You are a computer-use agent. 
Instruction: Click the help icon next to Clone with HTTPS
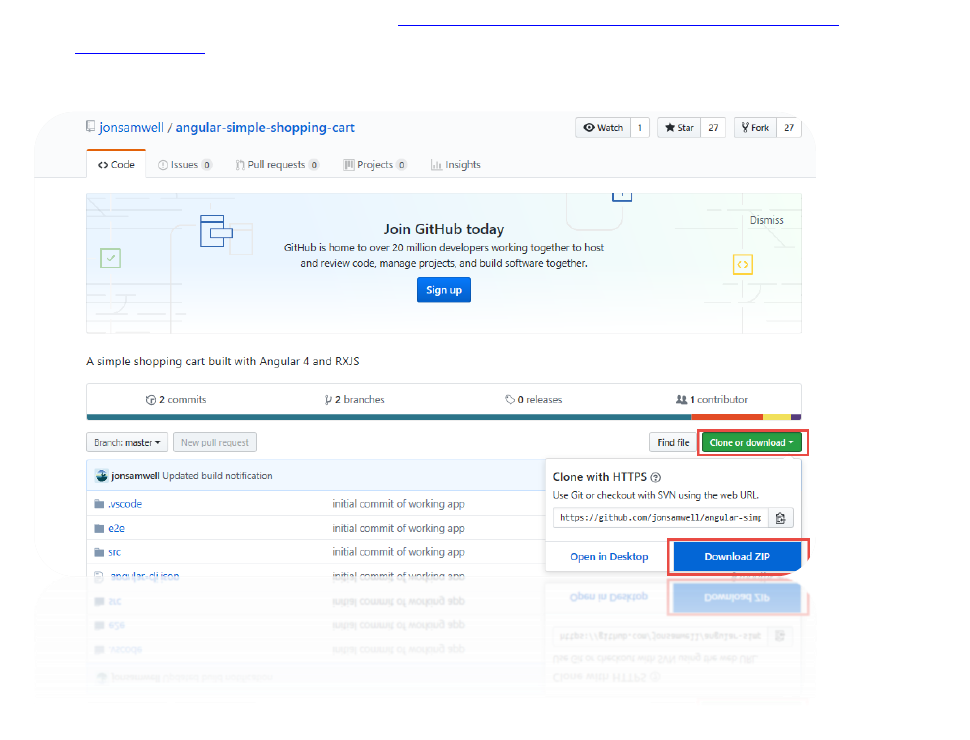(656, 477)
